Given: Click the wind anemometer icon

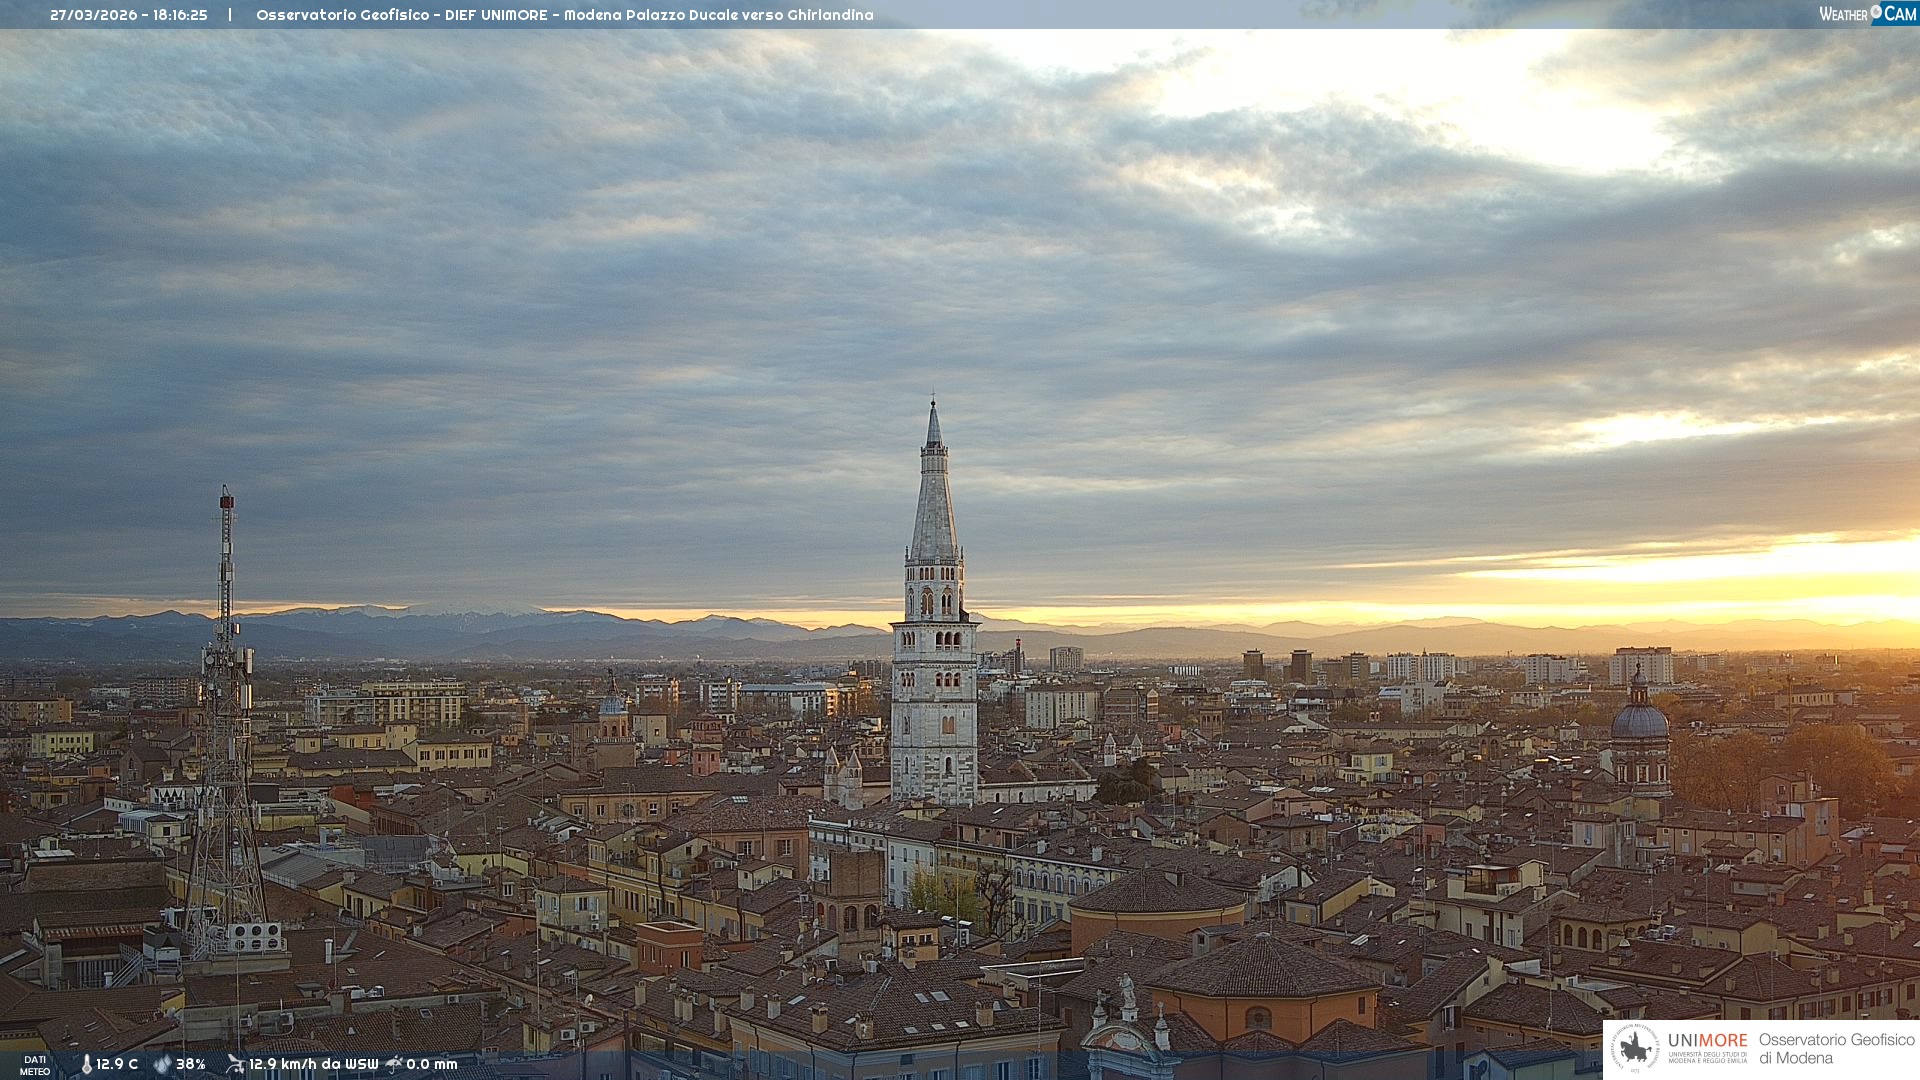Looking at the screenshot, I should click(235, 1064).
